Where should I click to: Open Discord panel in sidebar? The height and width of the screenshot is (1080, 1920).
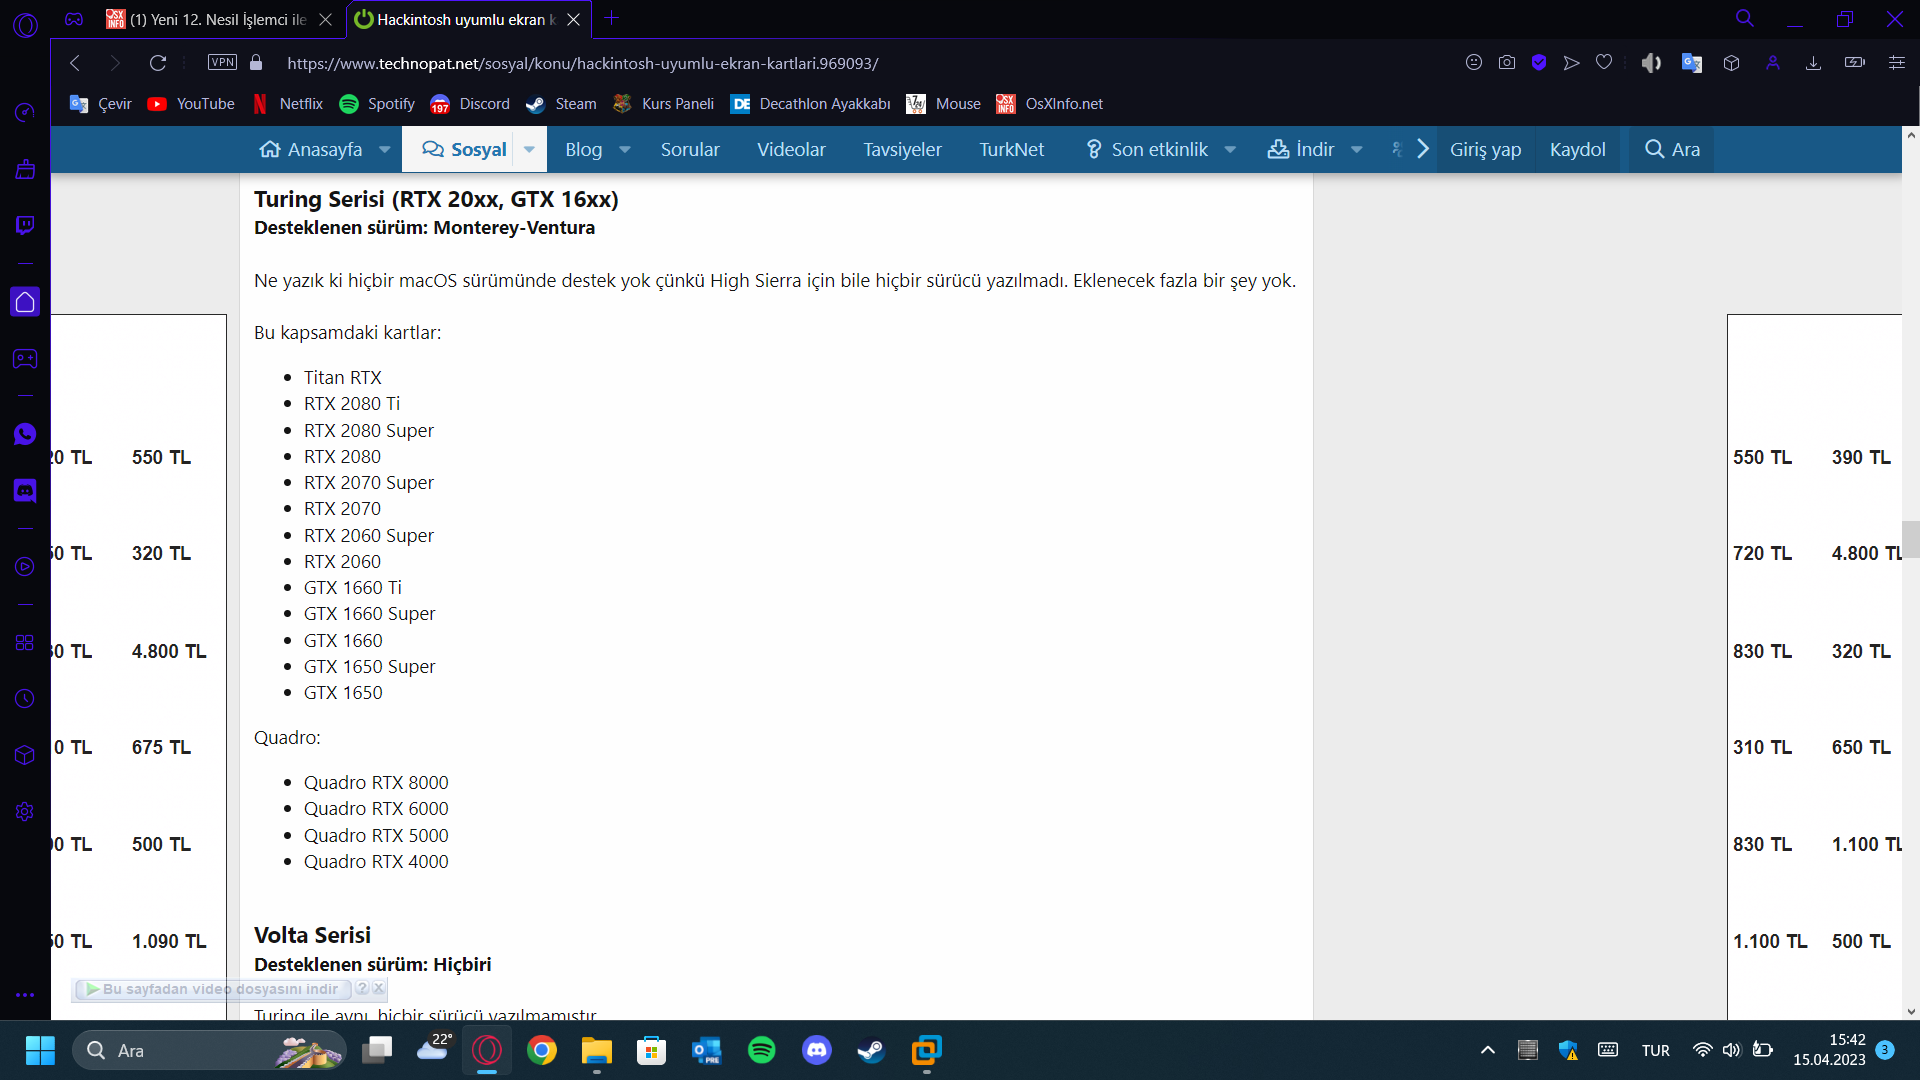click(x=25, y=490)
